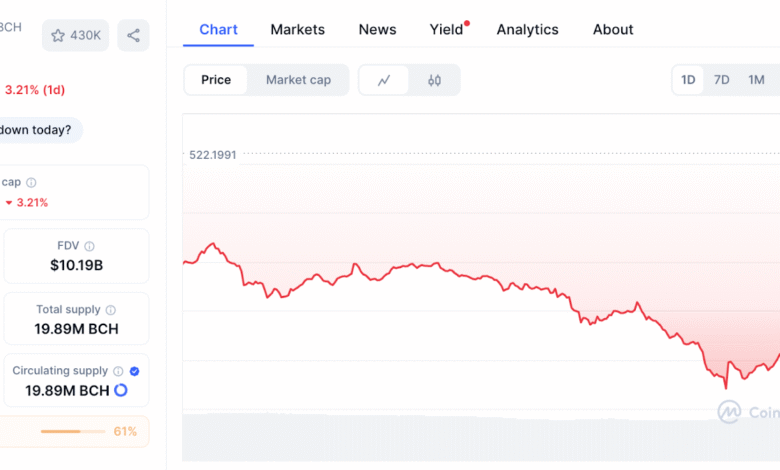The height and width of the screenshot is (470, 780).
Task: Select the 1D time range
Action: click(x=688, y=80)
